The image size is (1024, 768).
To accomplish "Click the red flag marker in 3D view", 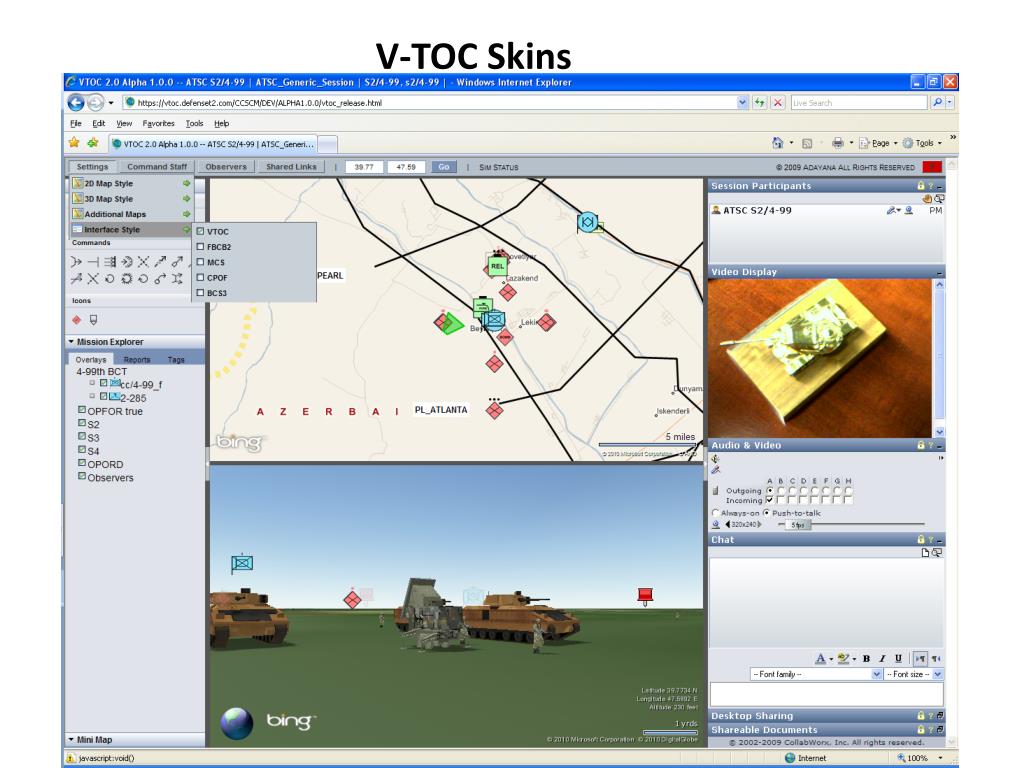I will click(645, 596).
